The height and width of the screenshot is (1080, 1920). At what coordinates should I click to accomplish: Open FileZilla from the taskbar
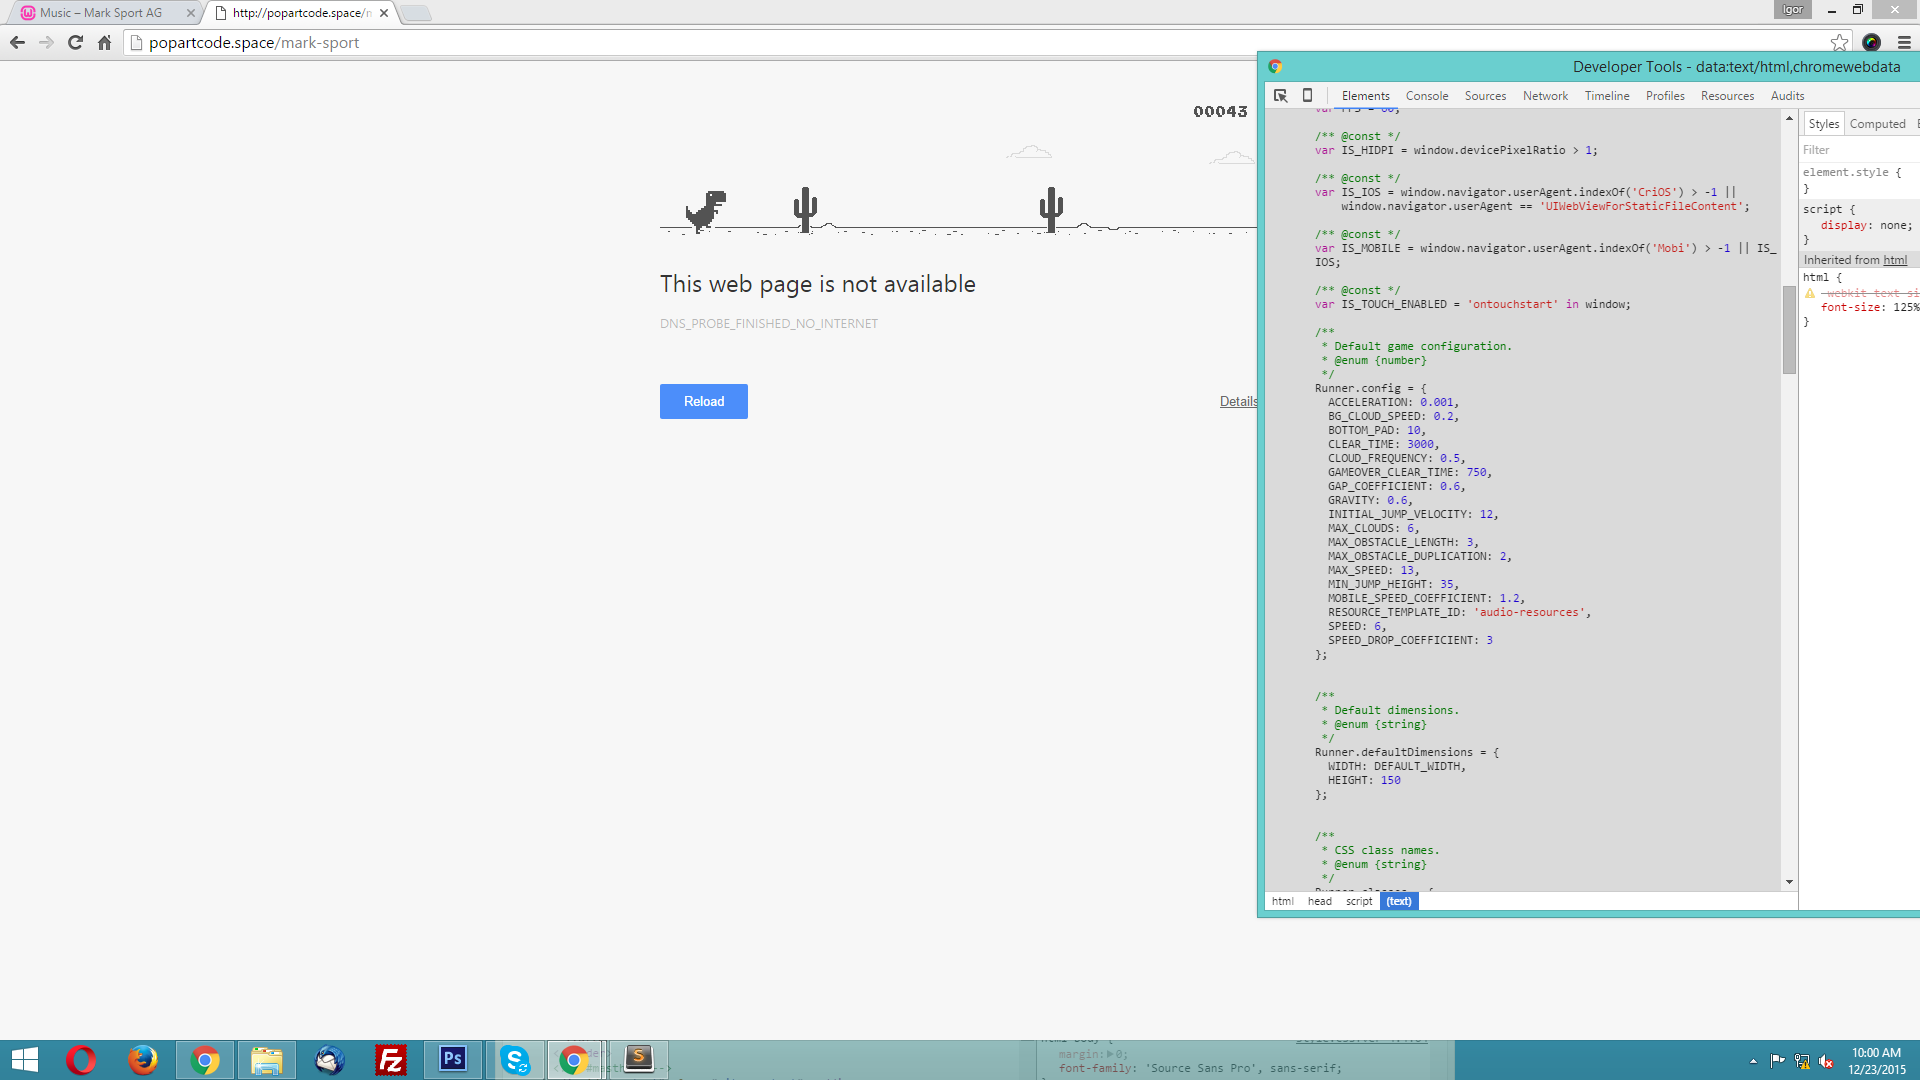click(x=391, y=1060)
